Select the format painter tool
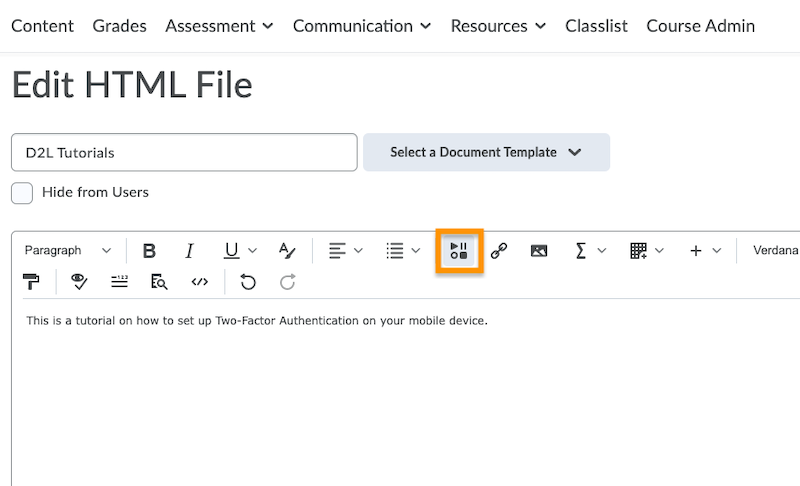The image size is (800, 486). 31,282
